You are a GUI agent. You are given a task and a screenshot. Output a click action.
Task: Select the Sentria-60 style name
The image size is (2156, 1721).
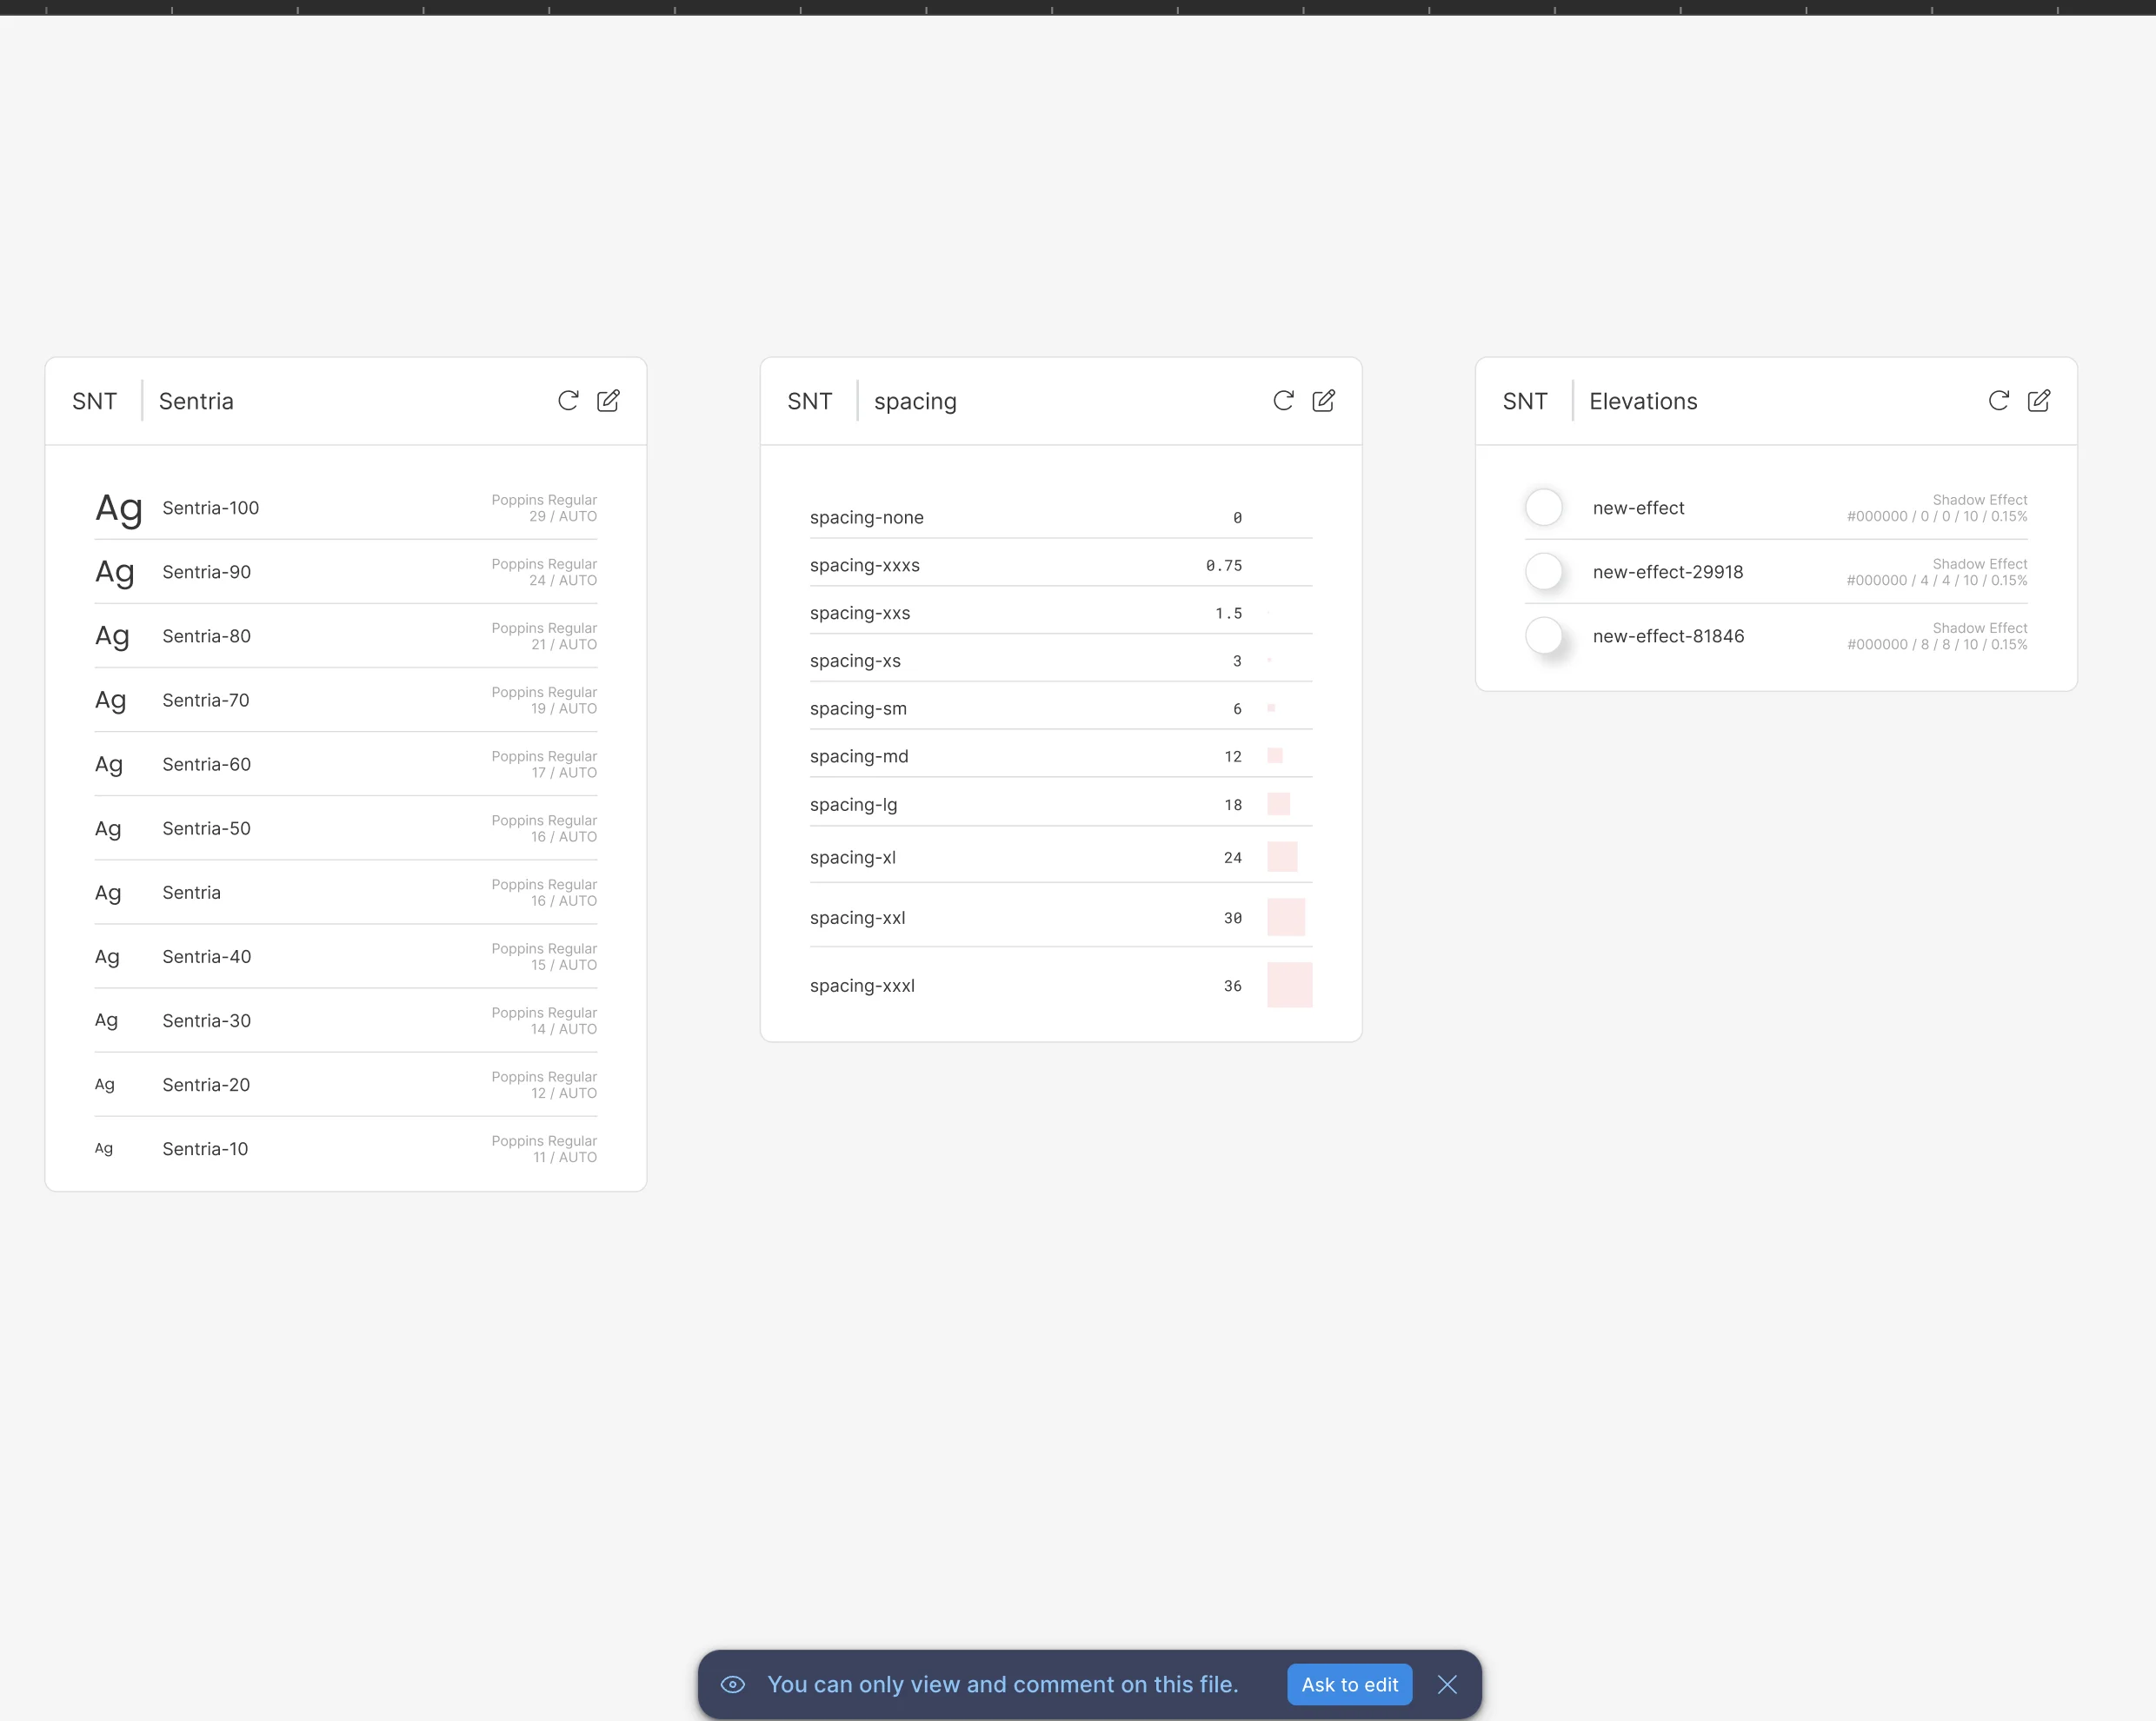coord(207,764)
